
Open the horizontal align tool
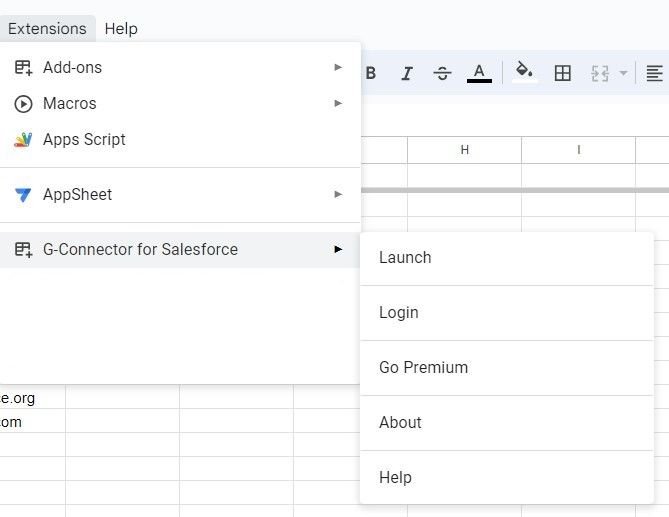tap(654, 73)
